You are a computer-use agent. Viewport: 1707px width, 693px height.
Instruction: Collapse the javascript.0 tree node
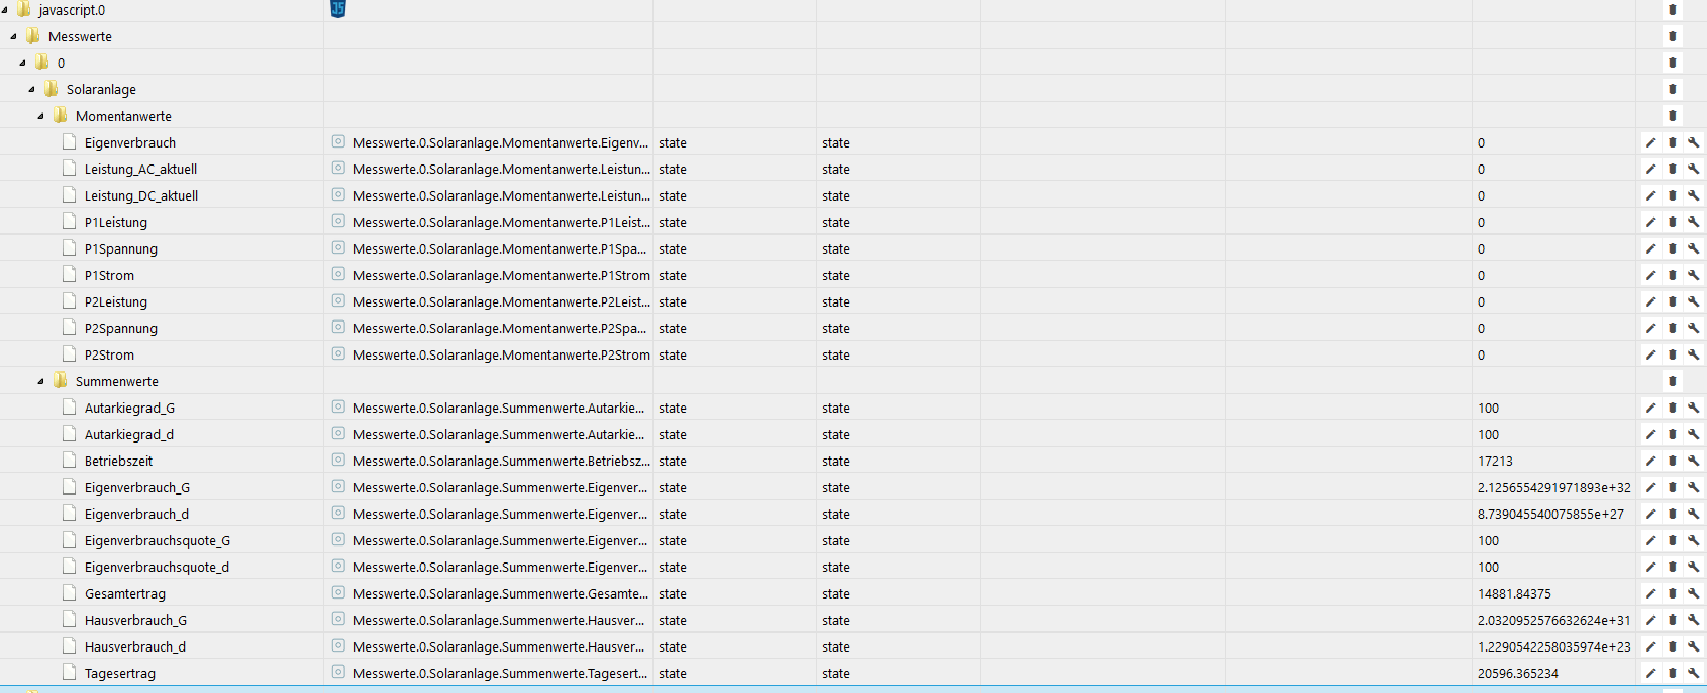[5, 10]
